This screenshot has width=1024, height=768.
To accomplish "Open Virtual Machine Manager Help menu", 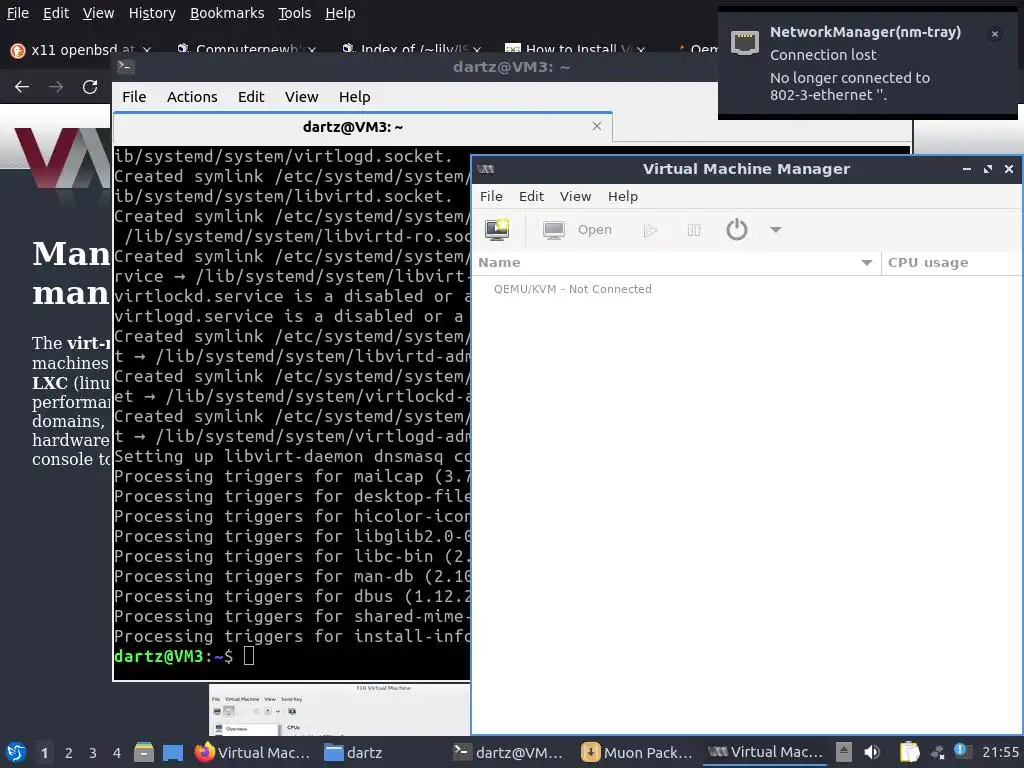I will tap(622, 196).
